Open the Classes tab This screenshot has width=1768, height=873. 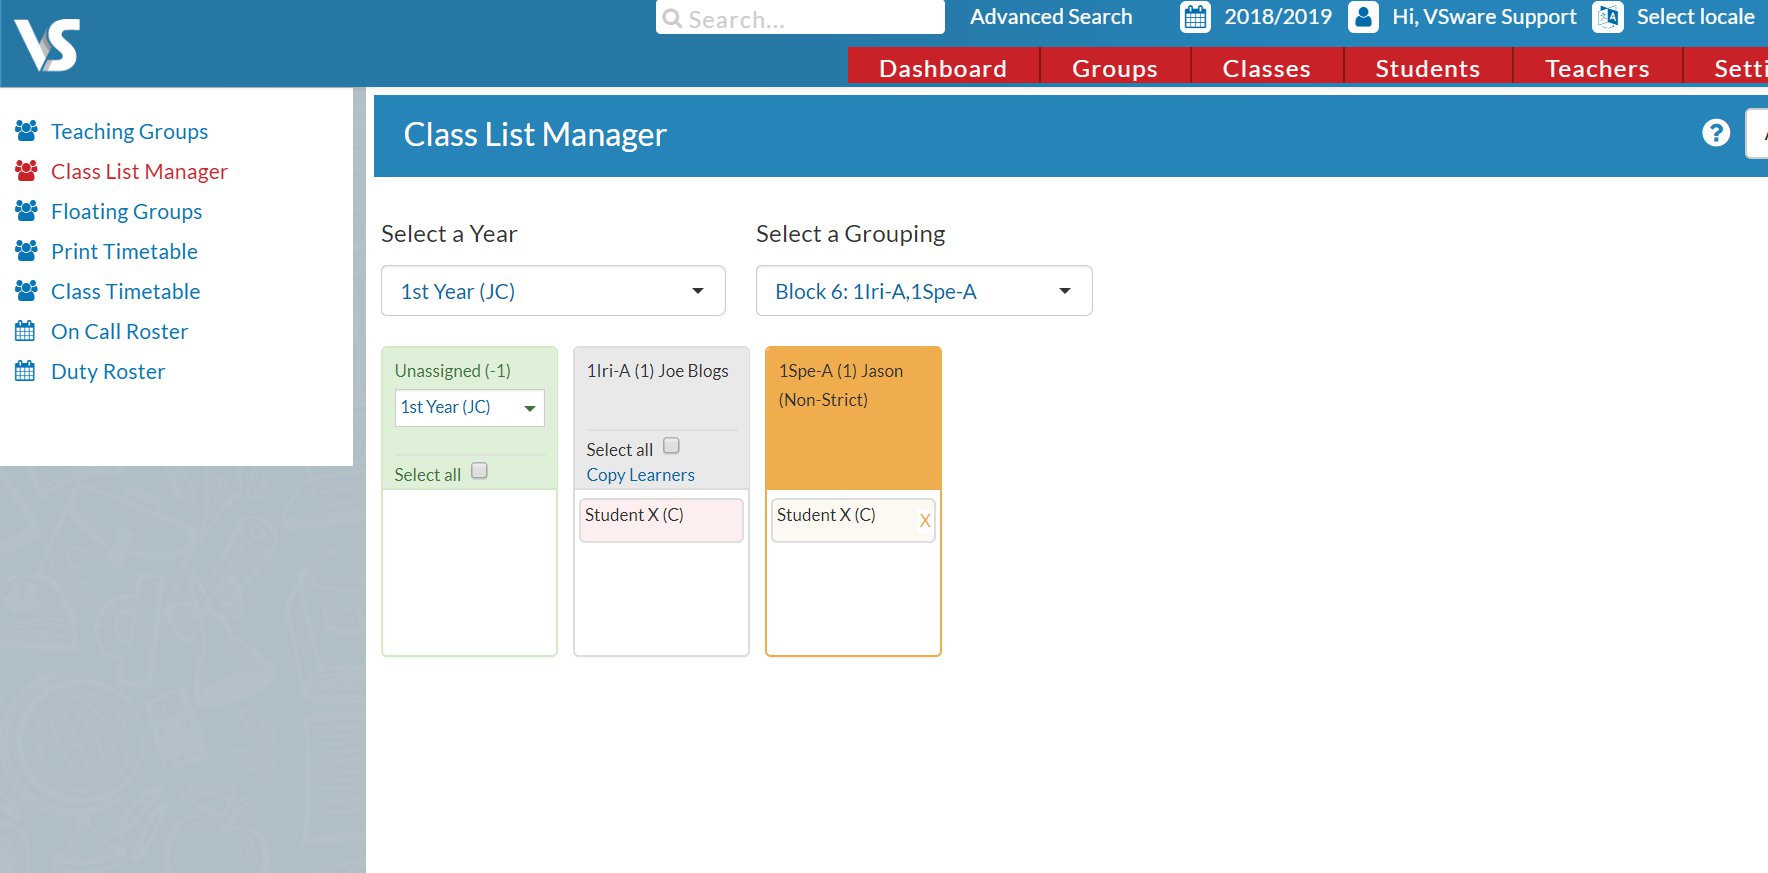tap(1267, 68)
